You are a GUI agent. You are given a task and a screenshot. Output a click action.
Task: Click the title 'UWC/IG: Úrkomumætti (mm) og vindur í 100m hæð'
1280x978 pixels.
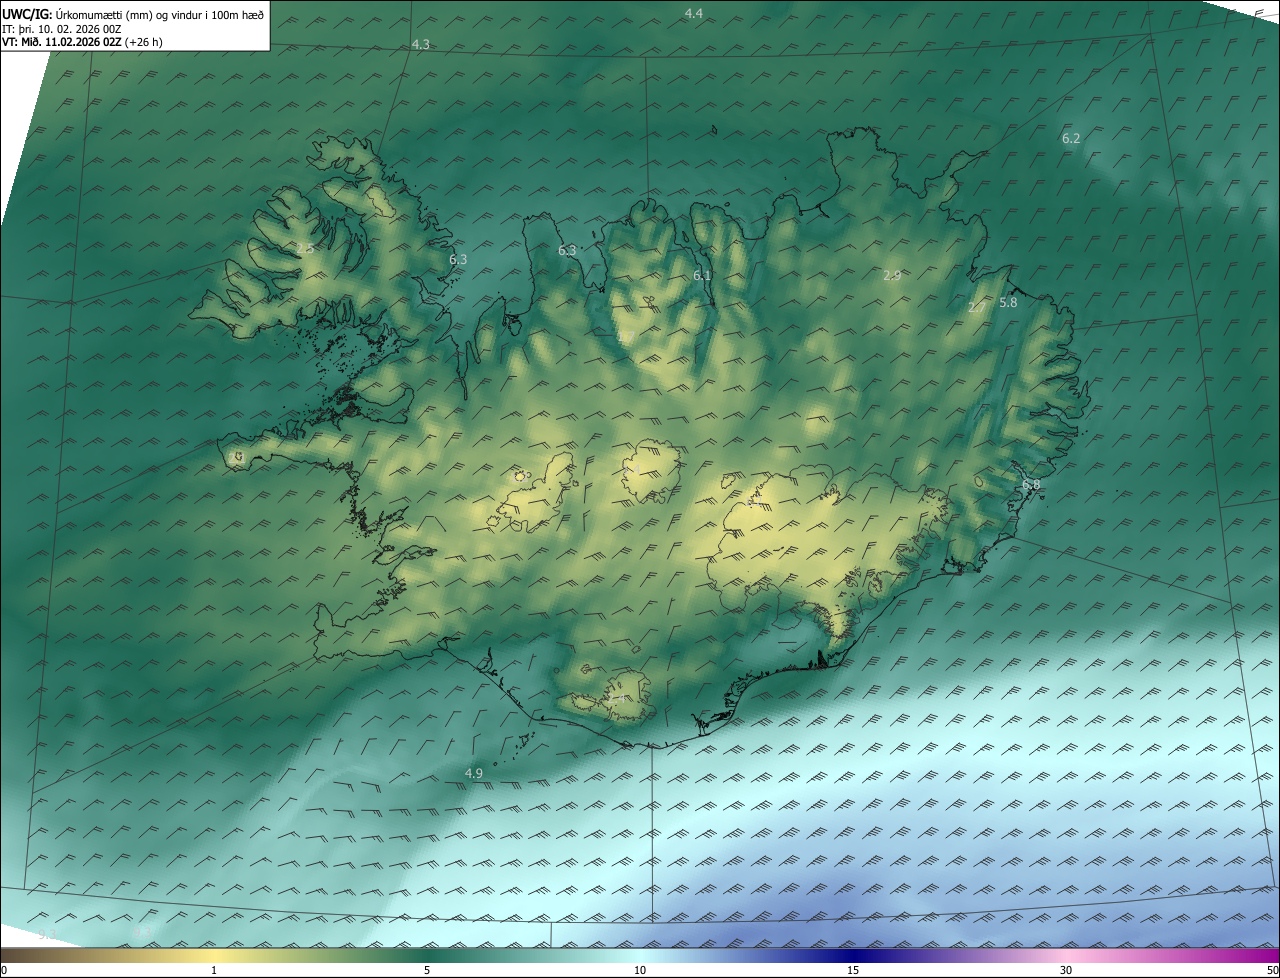click(x=133, y=14)
